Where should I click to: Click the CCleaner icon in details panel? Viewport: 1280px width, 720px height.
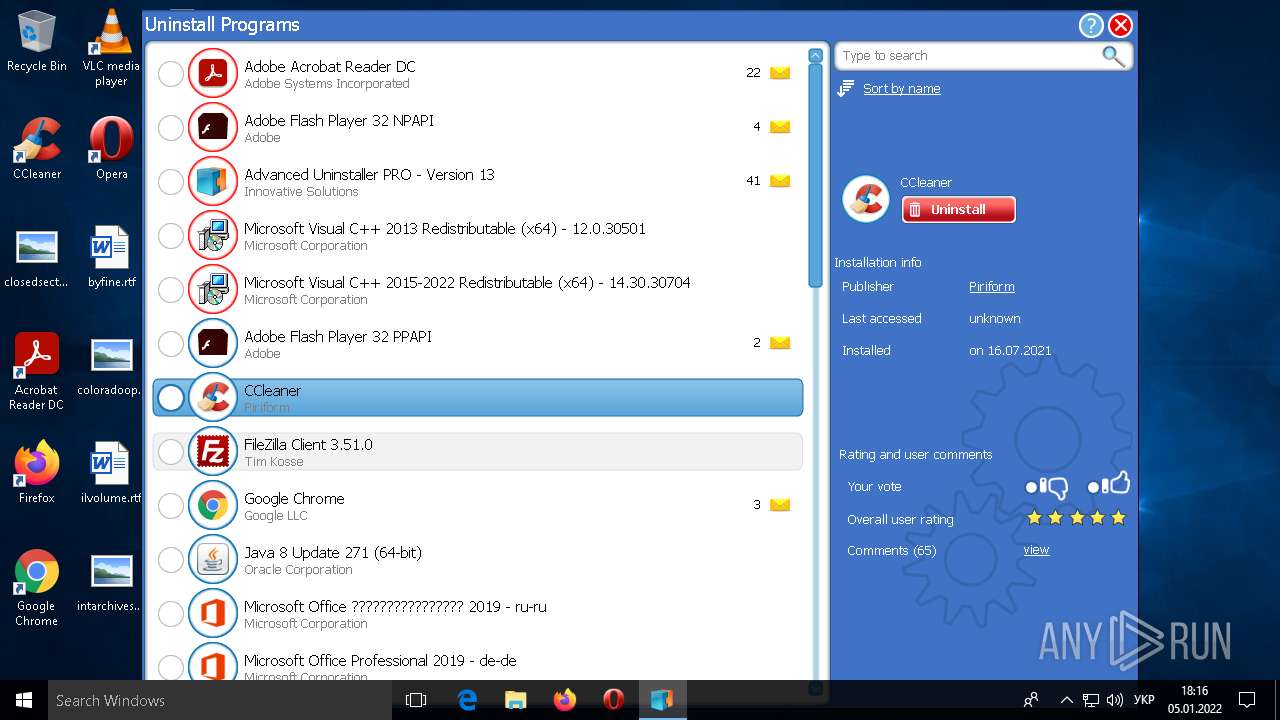(x=866, y=198)
